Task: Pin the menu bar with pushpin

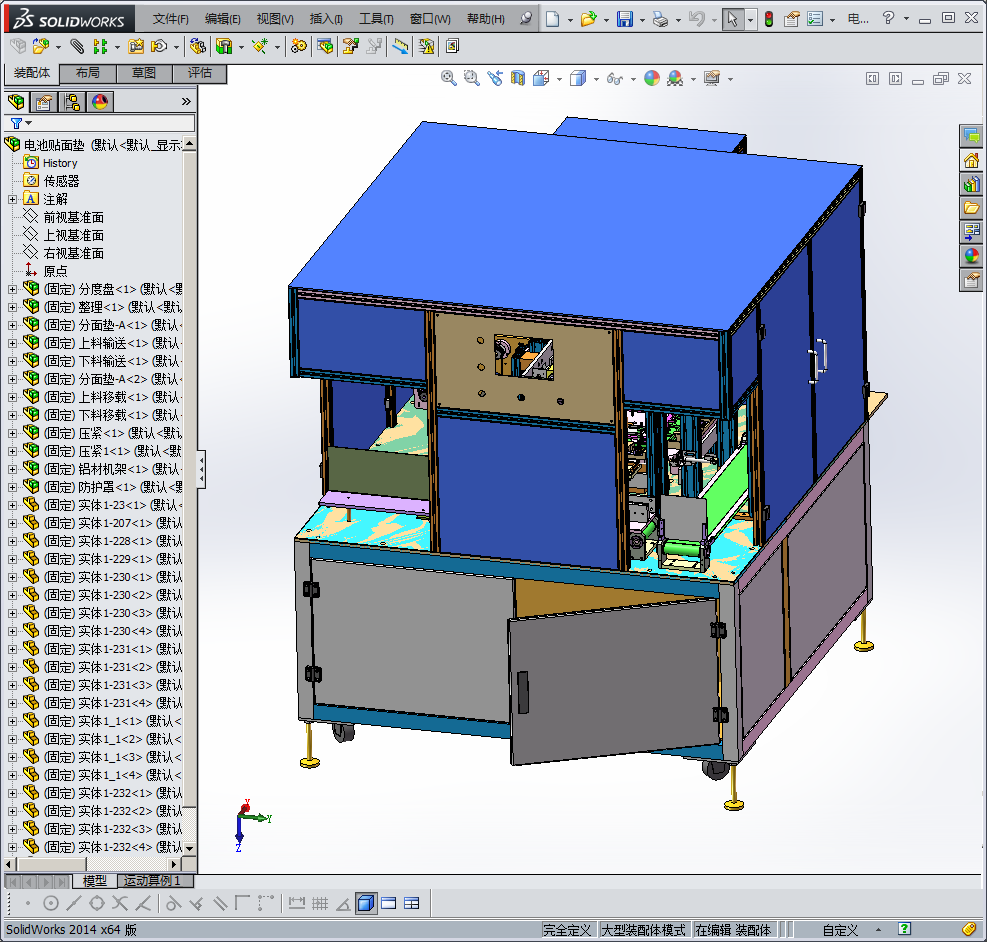Action: pyautogui.click(x=526, y=19)
